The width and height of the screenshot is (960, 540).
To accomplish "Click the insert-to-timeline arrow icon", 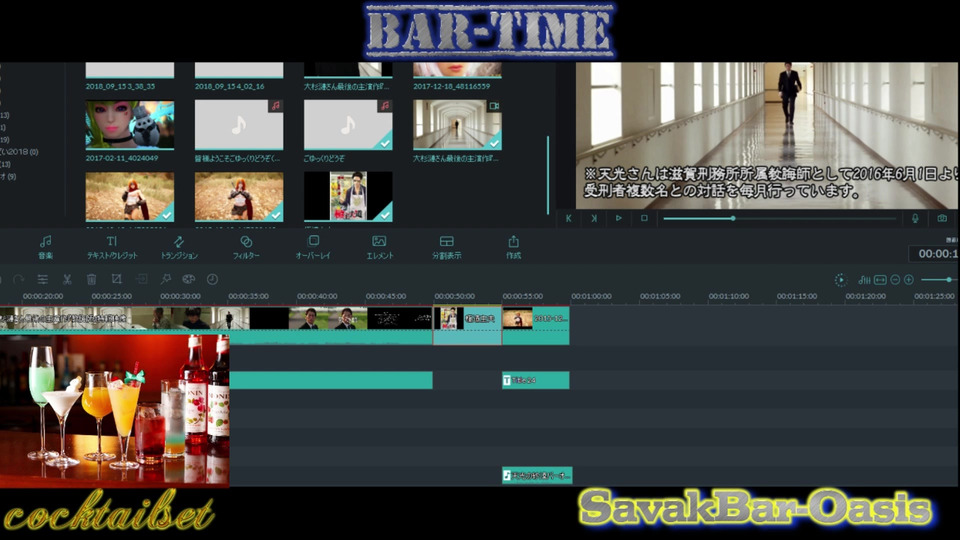I will point(141,279).
